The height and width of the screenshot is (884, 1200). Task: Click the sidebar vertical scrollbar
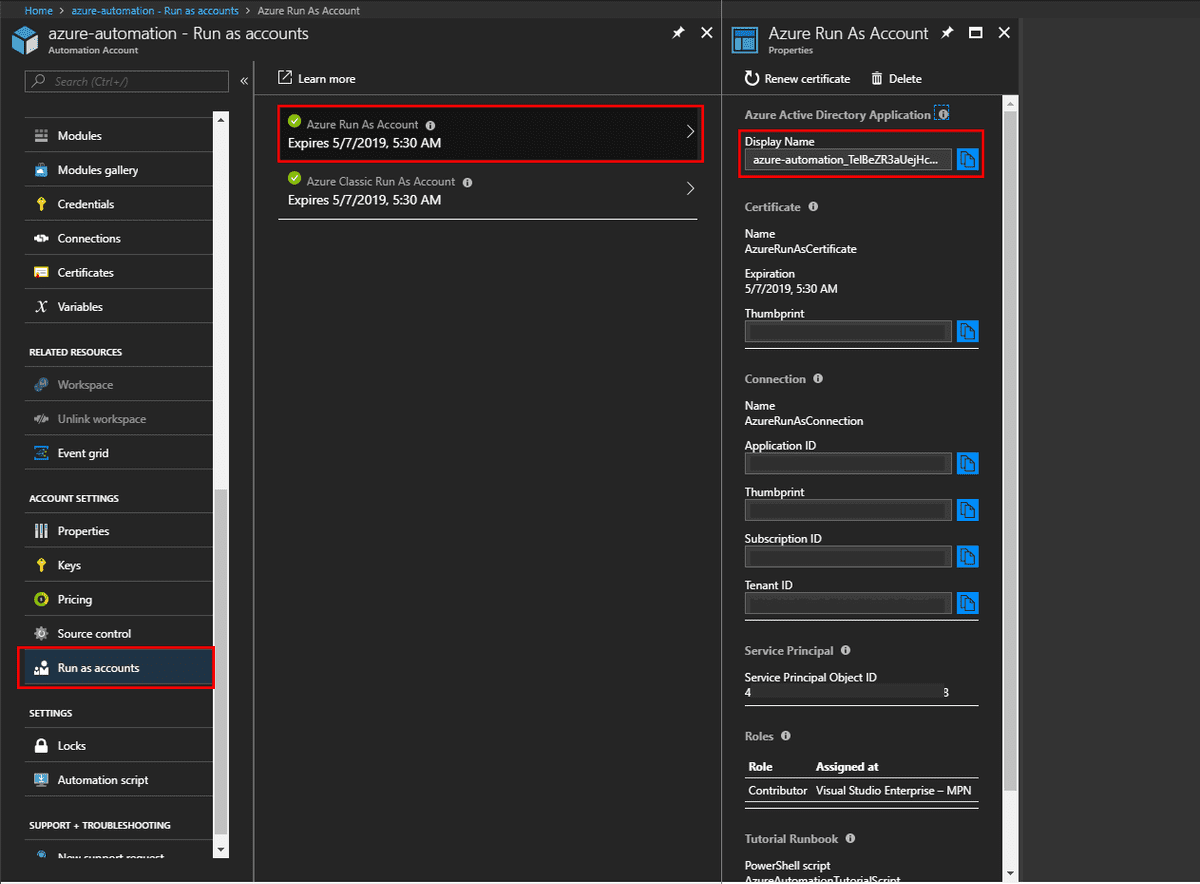[x=222, y=660]
